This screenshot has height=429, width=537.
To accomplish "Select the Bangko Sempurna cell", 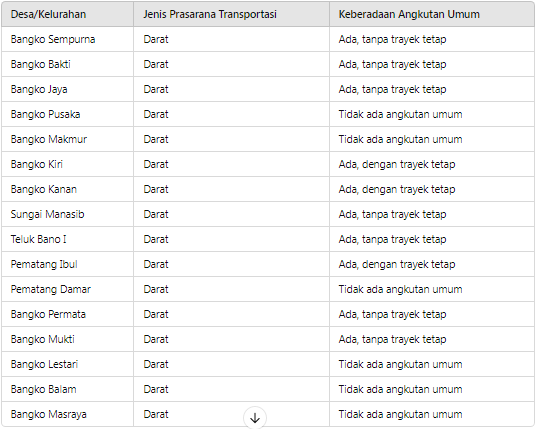I will [x=67, y=39].
